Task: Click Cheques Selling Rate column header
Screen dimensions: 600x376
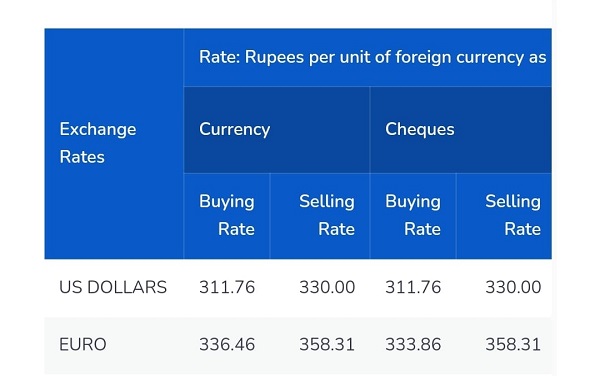Action: [x=504, y=216]
